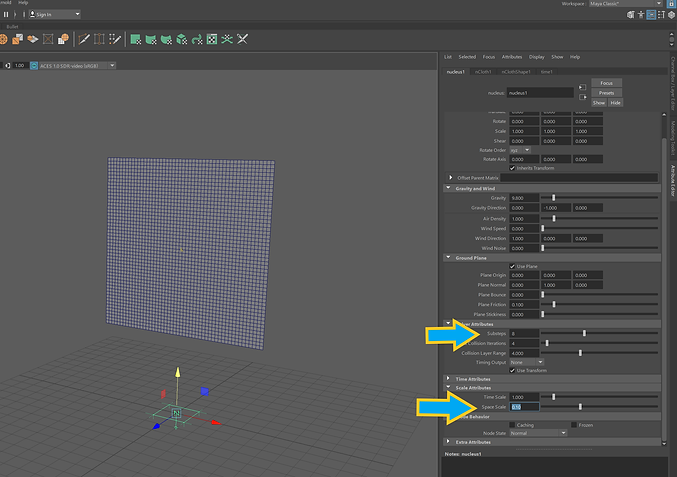The height and width of the screenshot is (477, 677).
Task: Click the lower output connection arrow icon
Action: click(x=582, y=97)
